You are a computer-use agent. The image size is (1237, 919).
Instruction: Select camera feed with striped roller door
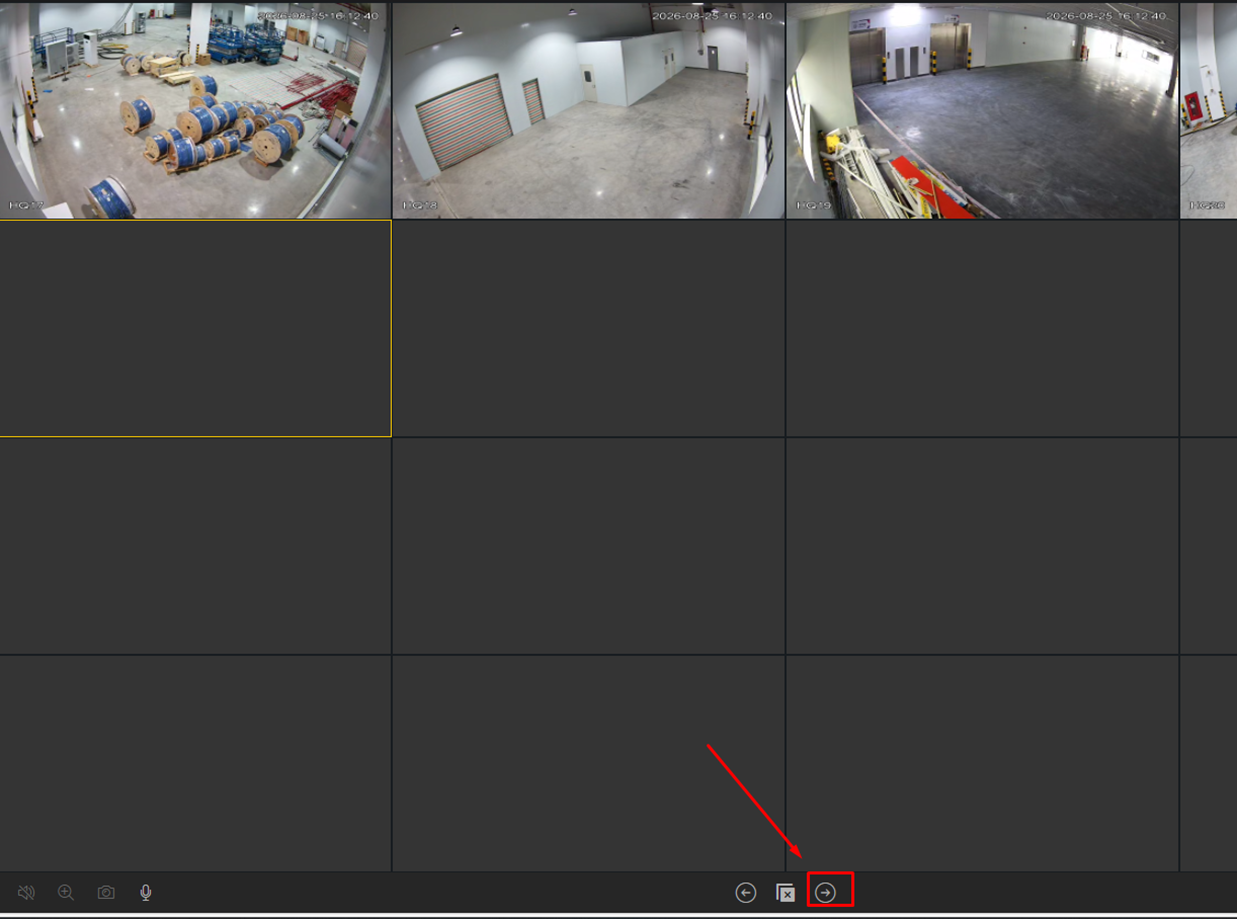[x=588, y=110]
